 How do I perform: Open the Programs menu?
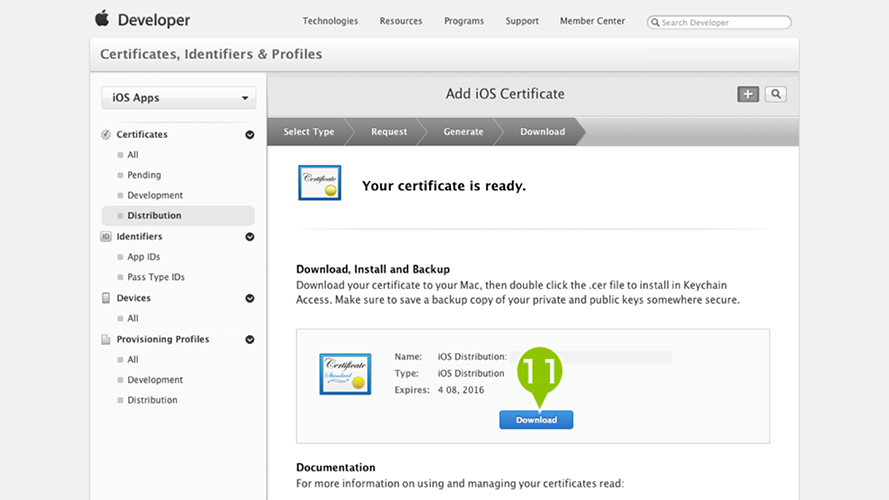click(x=464, y=21)
